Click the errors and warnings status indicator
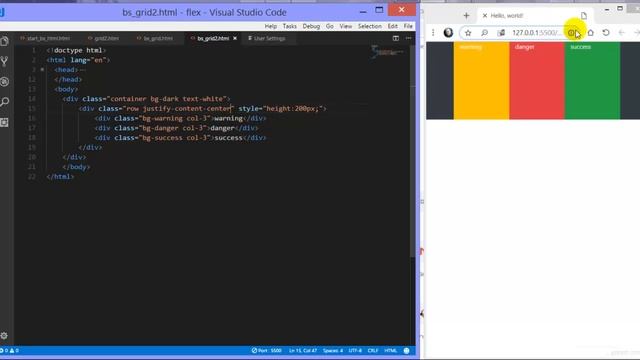This screenshot has height=360, width=640. 9,351
